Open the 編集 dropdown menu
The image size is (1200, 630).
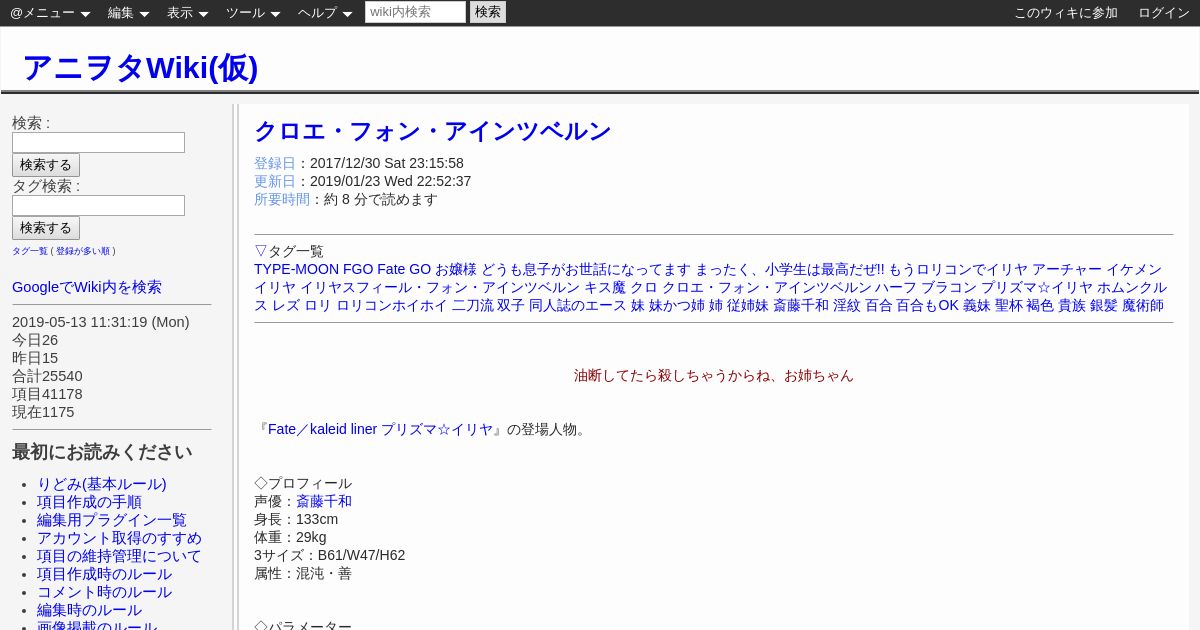coord(128,13)
